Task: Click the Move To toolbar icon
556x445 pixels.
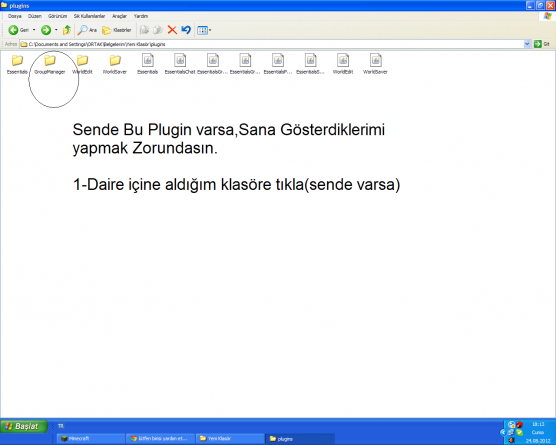Action: coord(144,30)
